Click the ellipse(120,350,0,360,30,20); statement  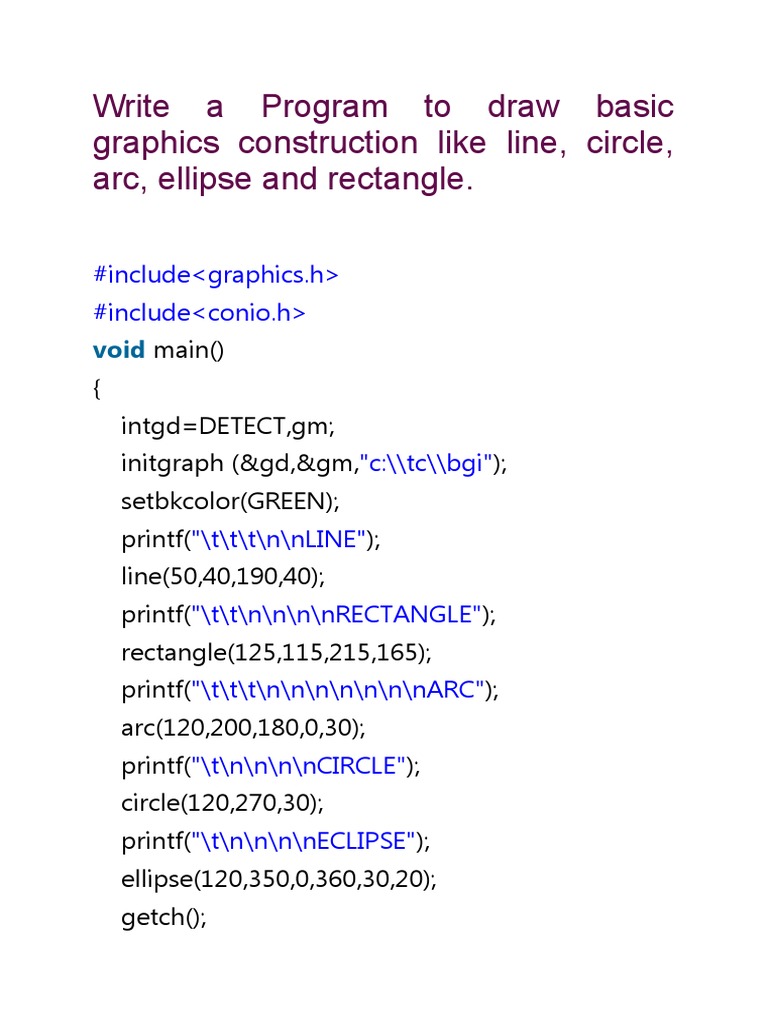pyautogui.click(x=279, y=880)
